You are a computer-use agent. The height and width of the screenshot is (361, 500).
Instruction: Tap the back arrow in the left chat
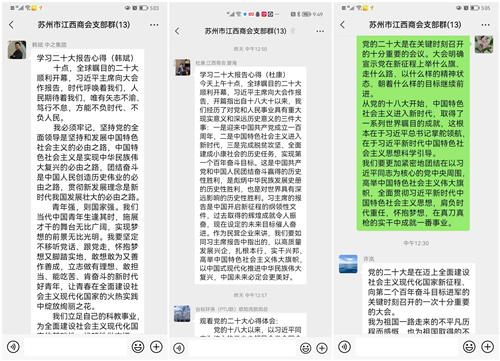pos(11,25)
